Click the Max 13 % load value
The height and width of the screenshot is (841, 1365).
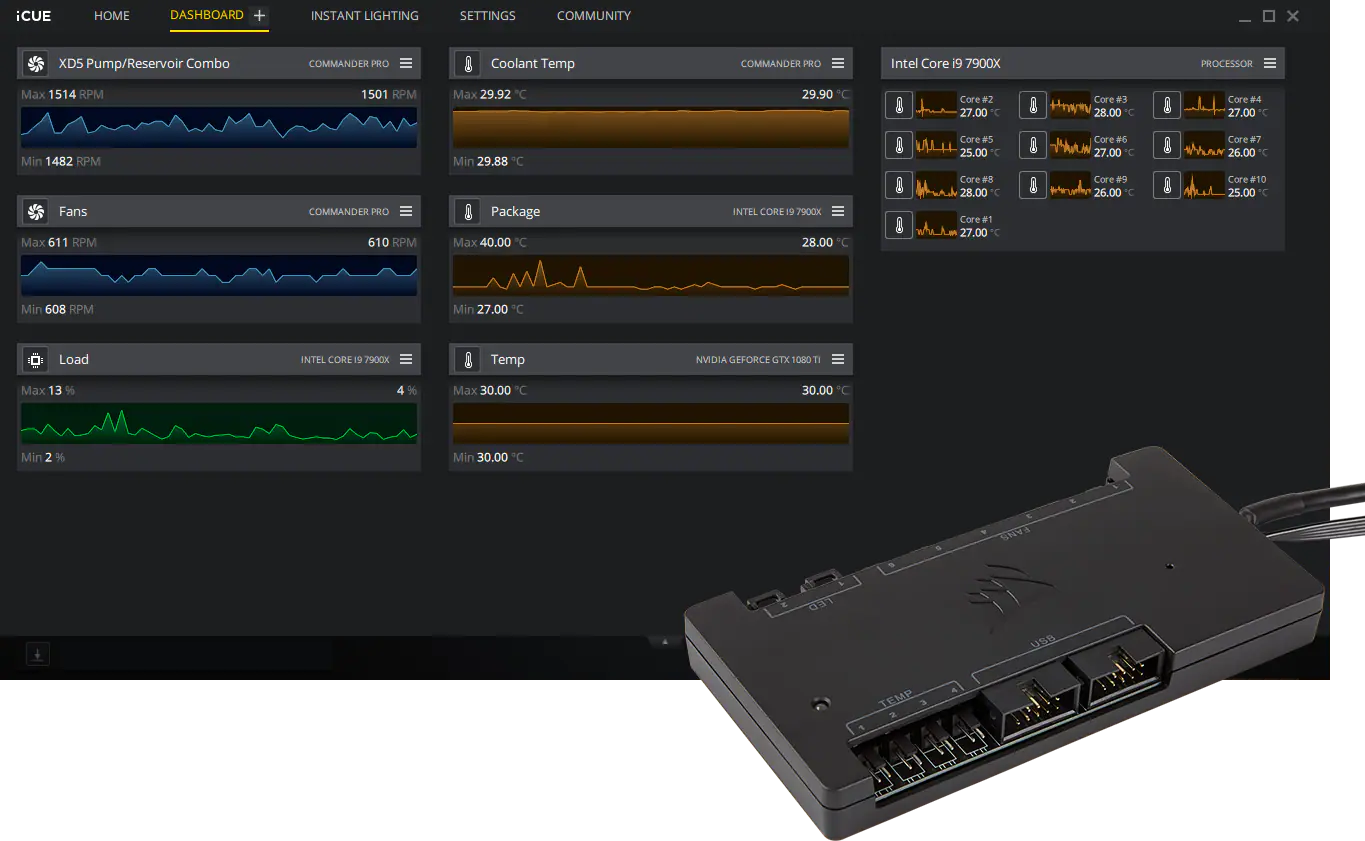[48, 391]
